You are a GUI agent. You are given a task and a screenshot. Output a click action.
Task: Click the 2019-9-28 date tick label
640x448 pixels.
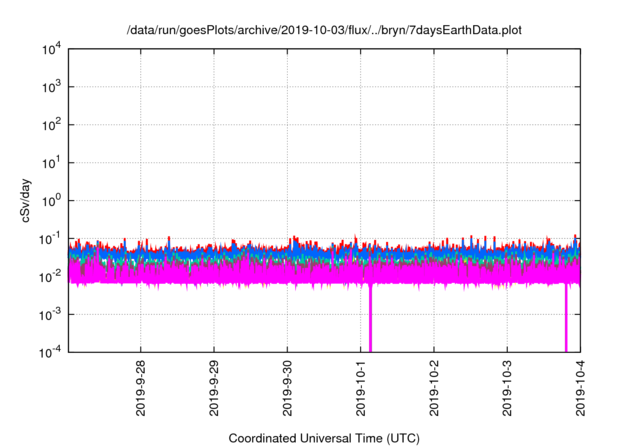(141, 388)
